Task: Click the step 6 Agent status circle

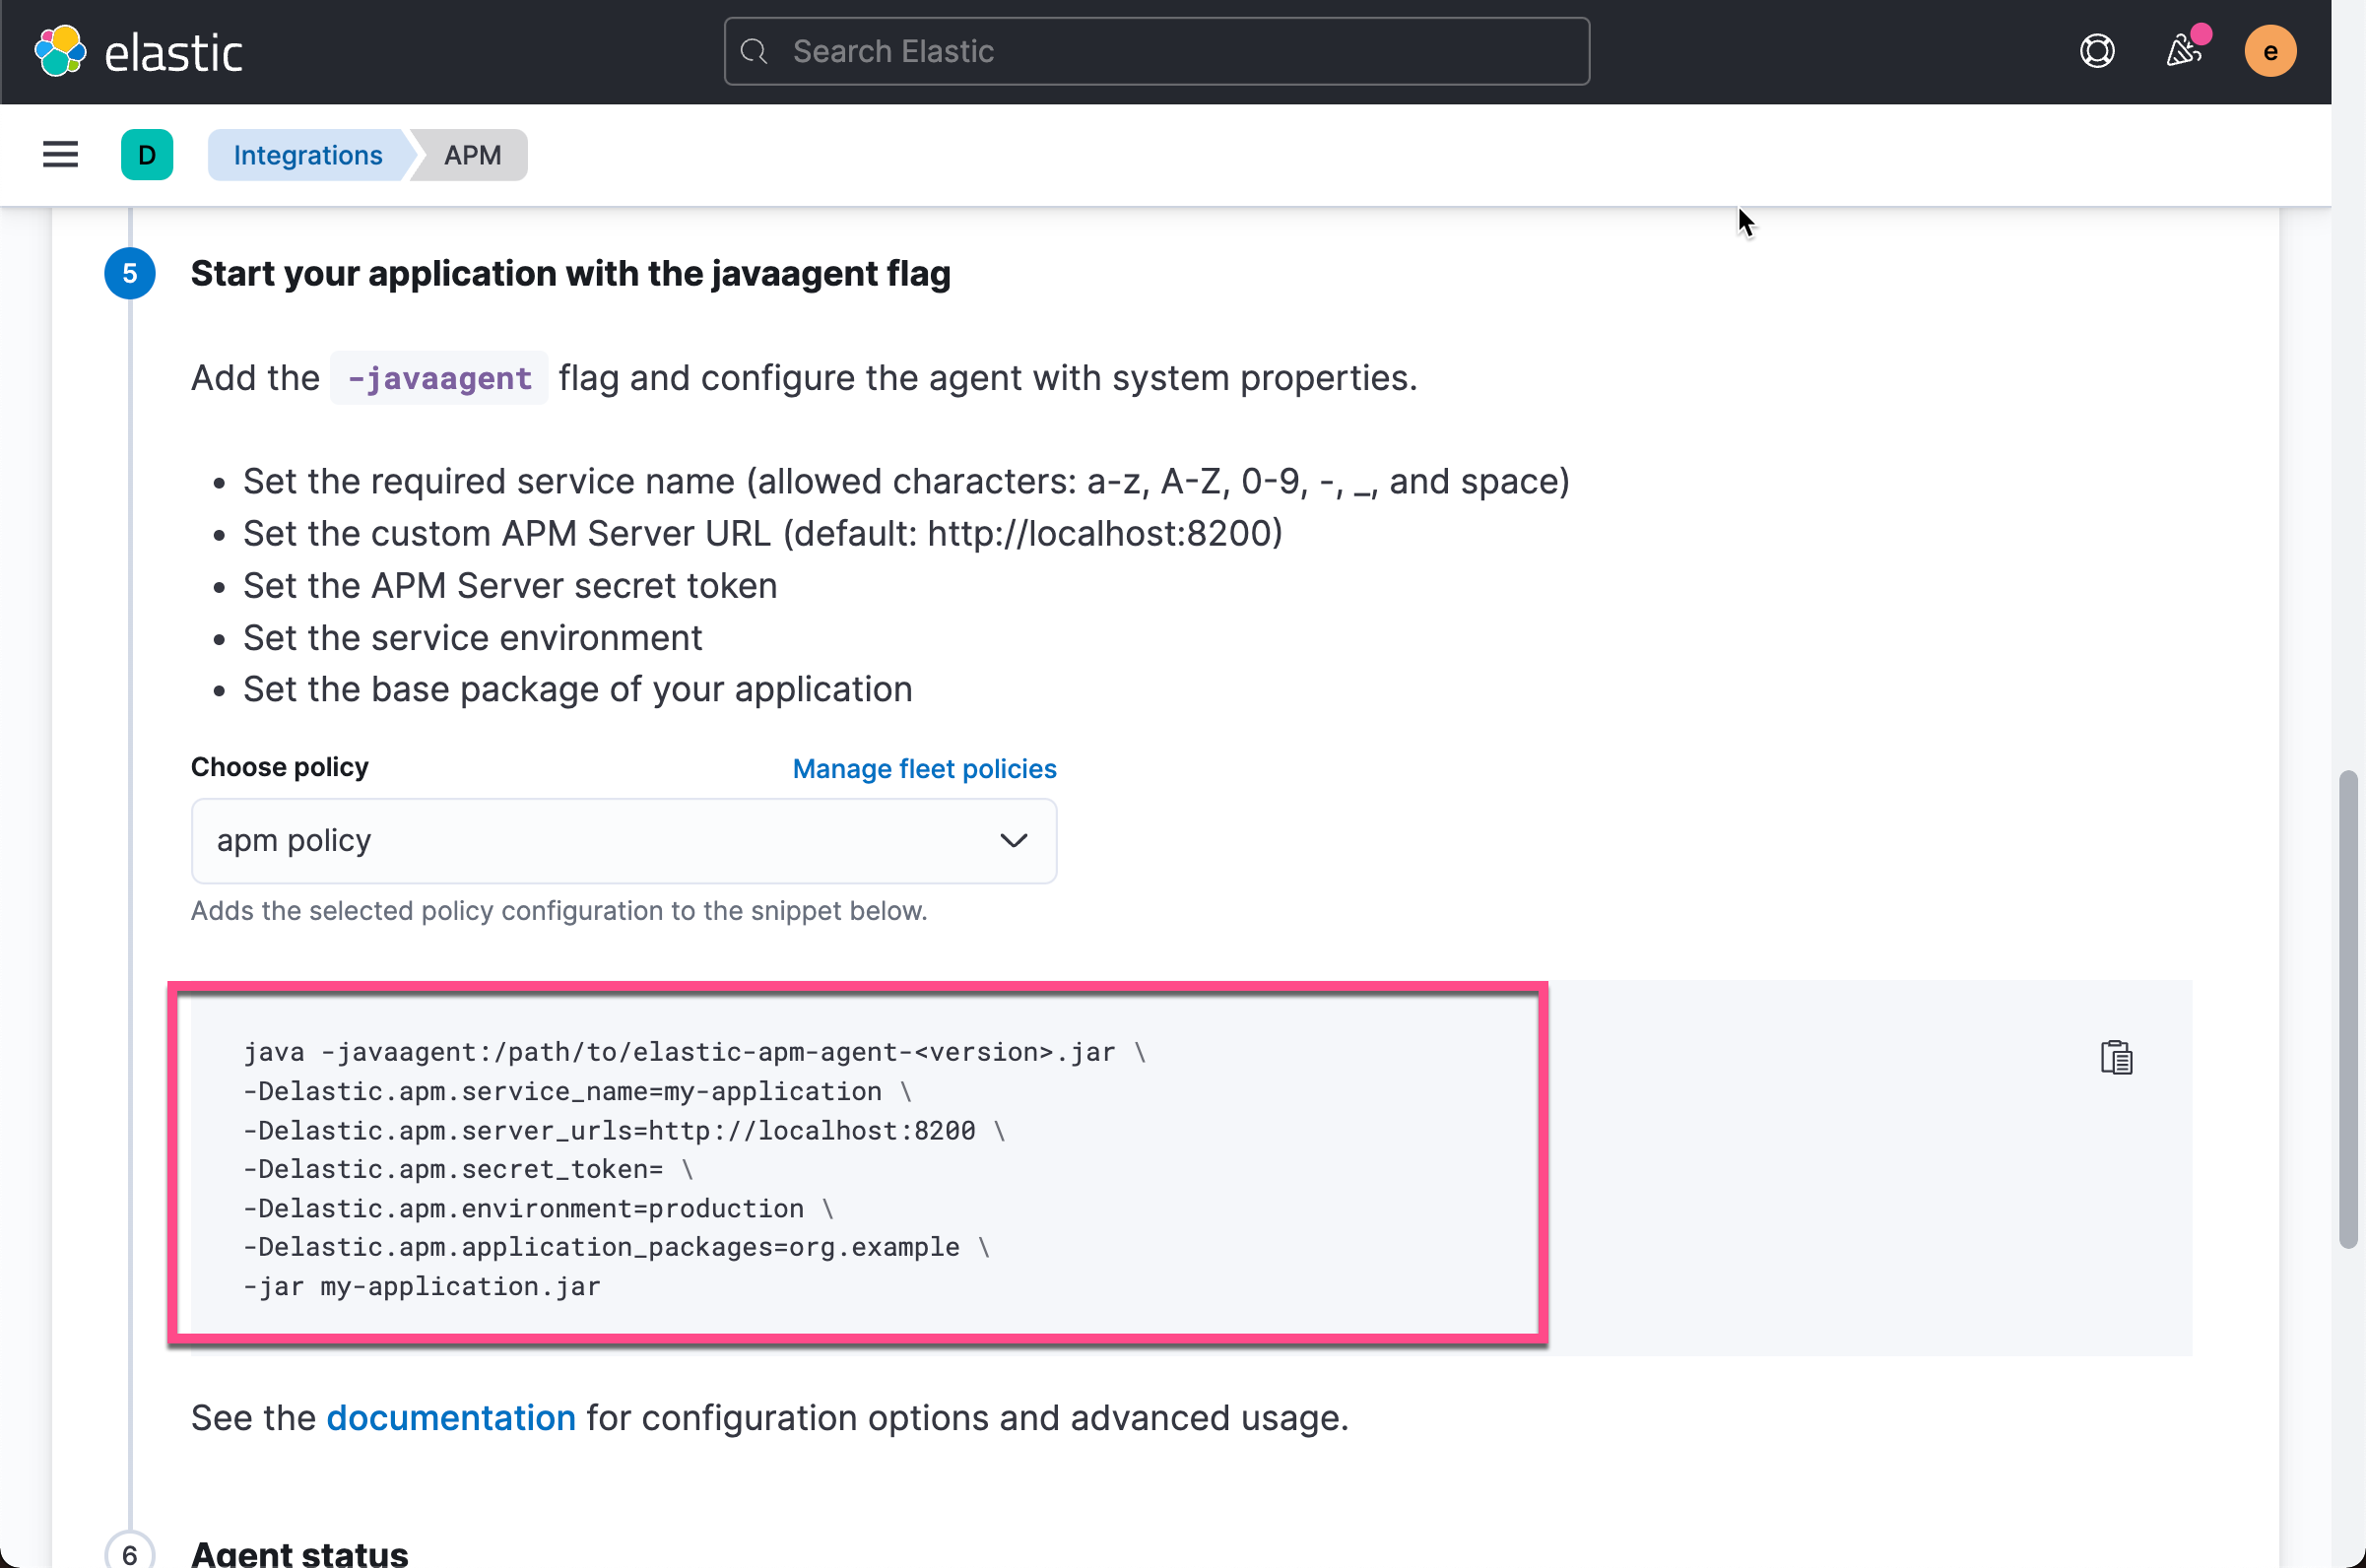Action: 129,1553
